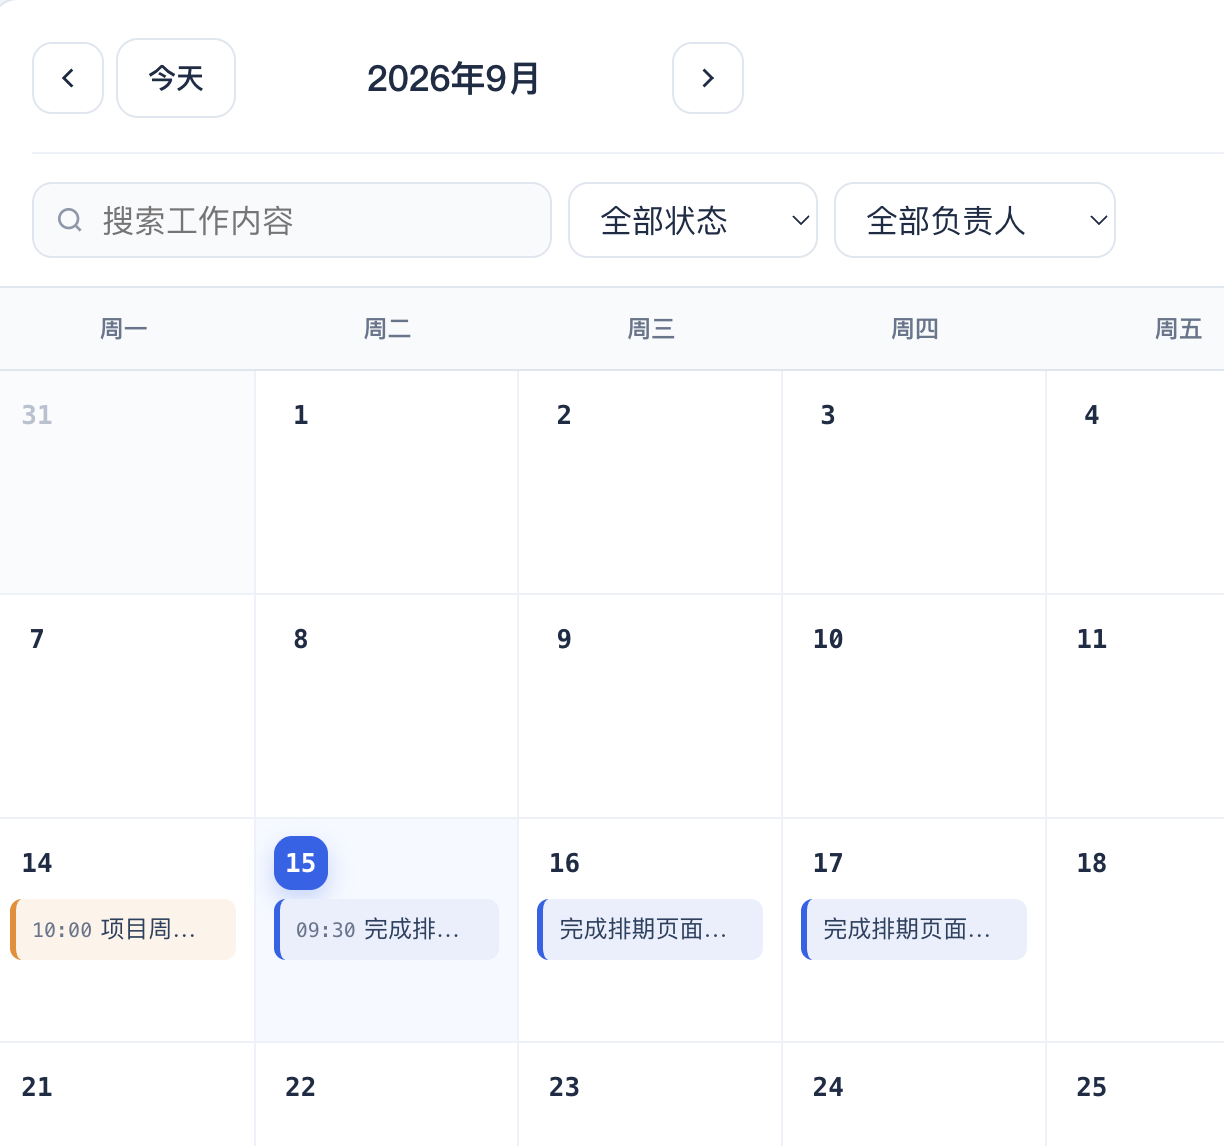
Task: Select date 11 in the calendar
Action: tap(1092, 639)
